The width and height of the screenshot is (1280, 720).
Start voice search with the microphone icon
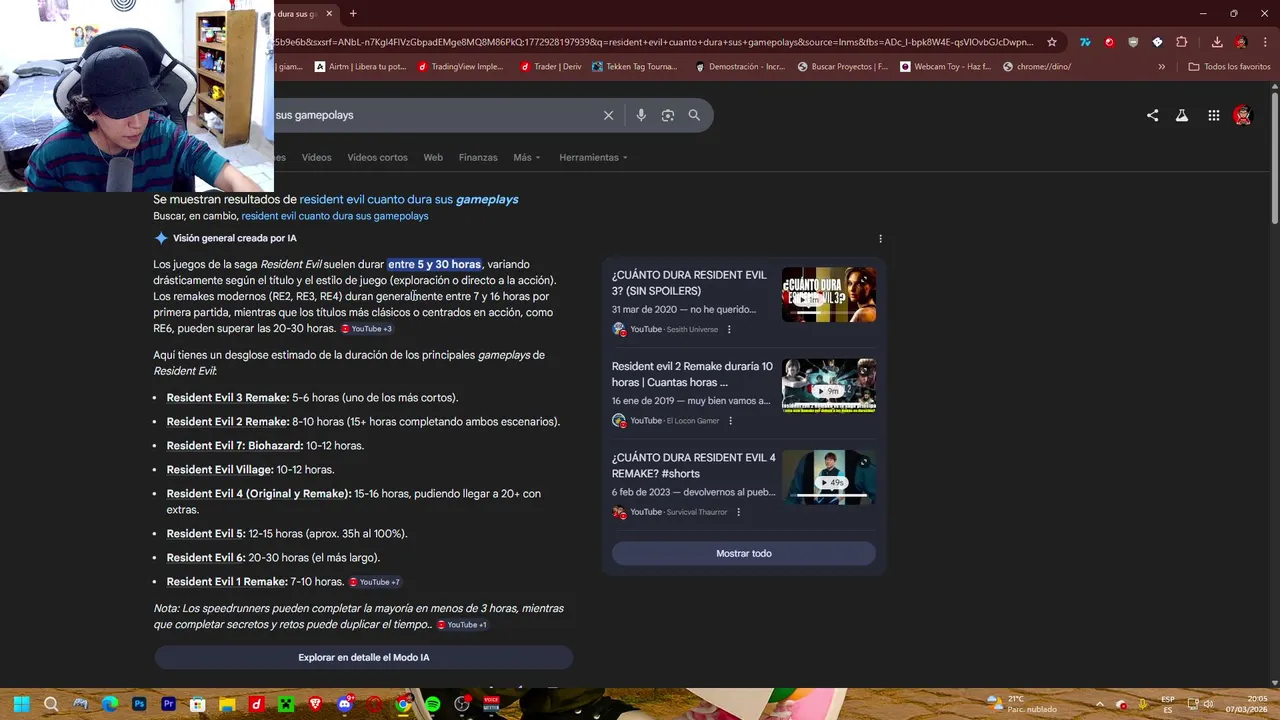pos(641,115)
